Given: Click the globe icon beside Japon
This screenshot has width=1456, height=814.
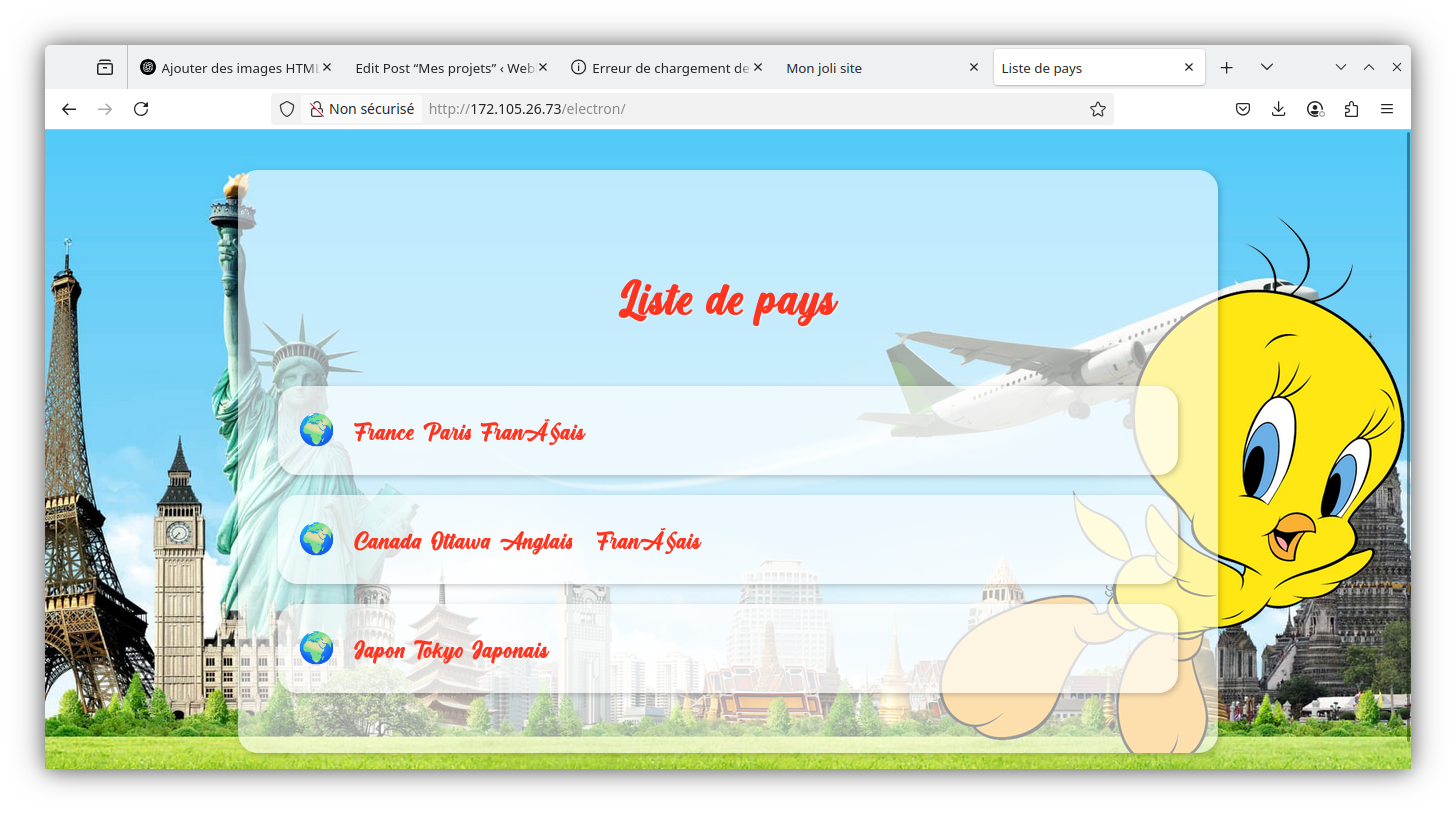Looking at the screenshot, I should [x=316, y=648].
